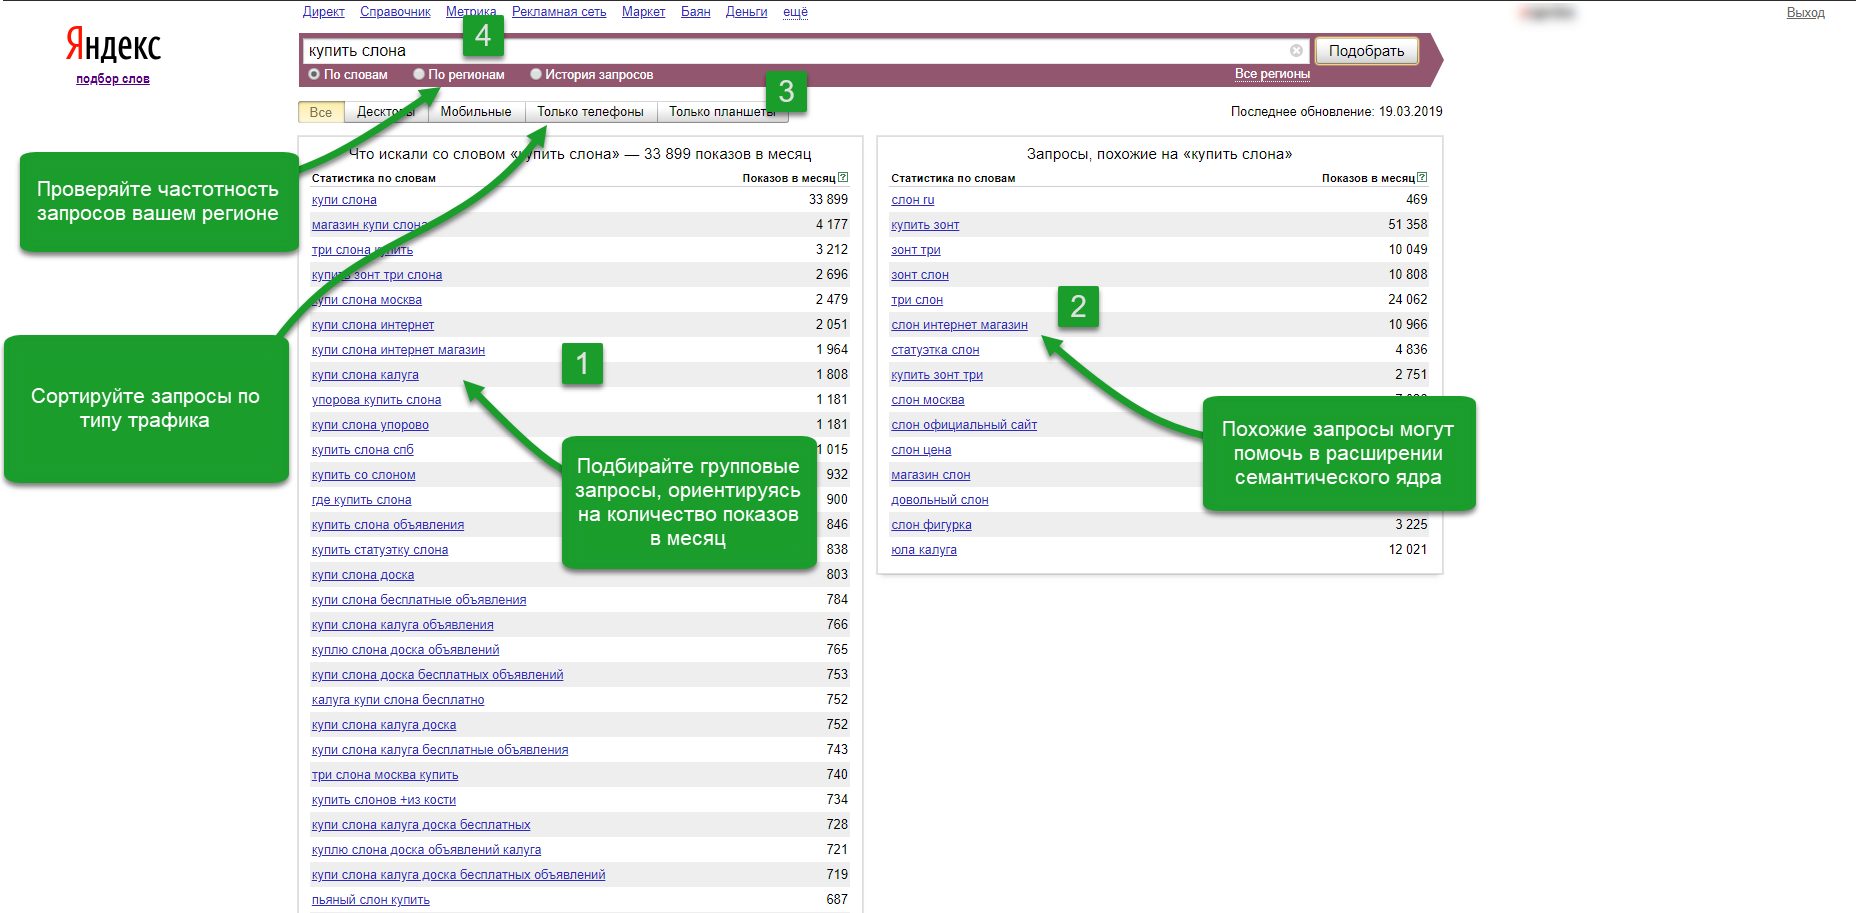Expand the ещё services menu
Viewport: 1856px width, 913px height.
click(795, 12)
